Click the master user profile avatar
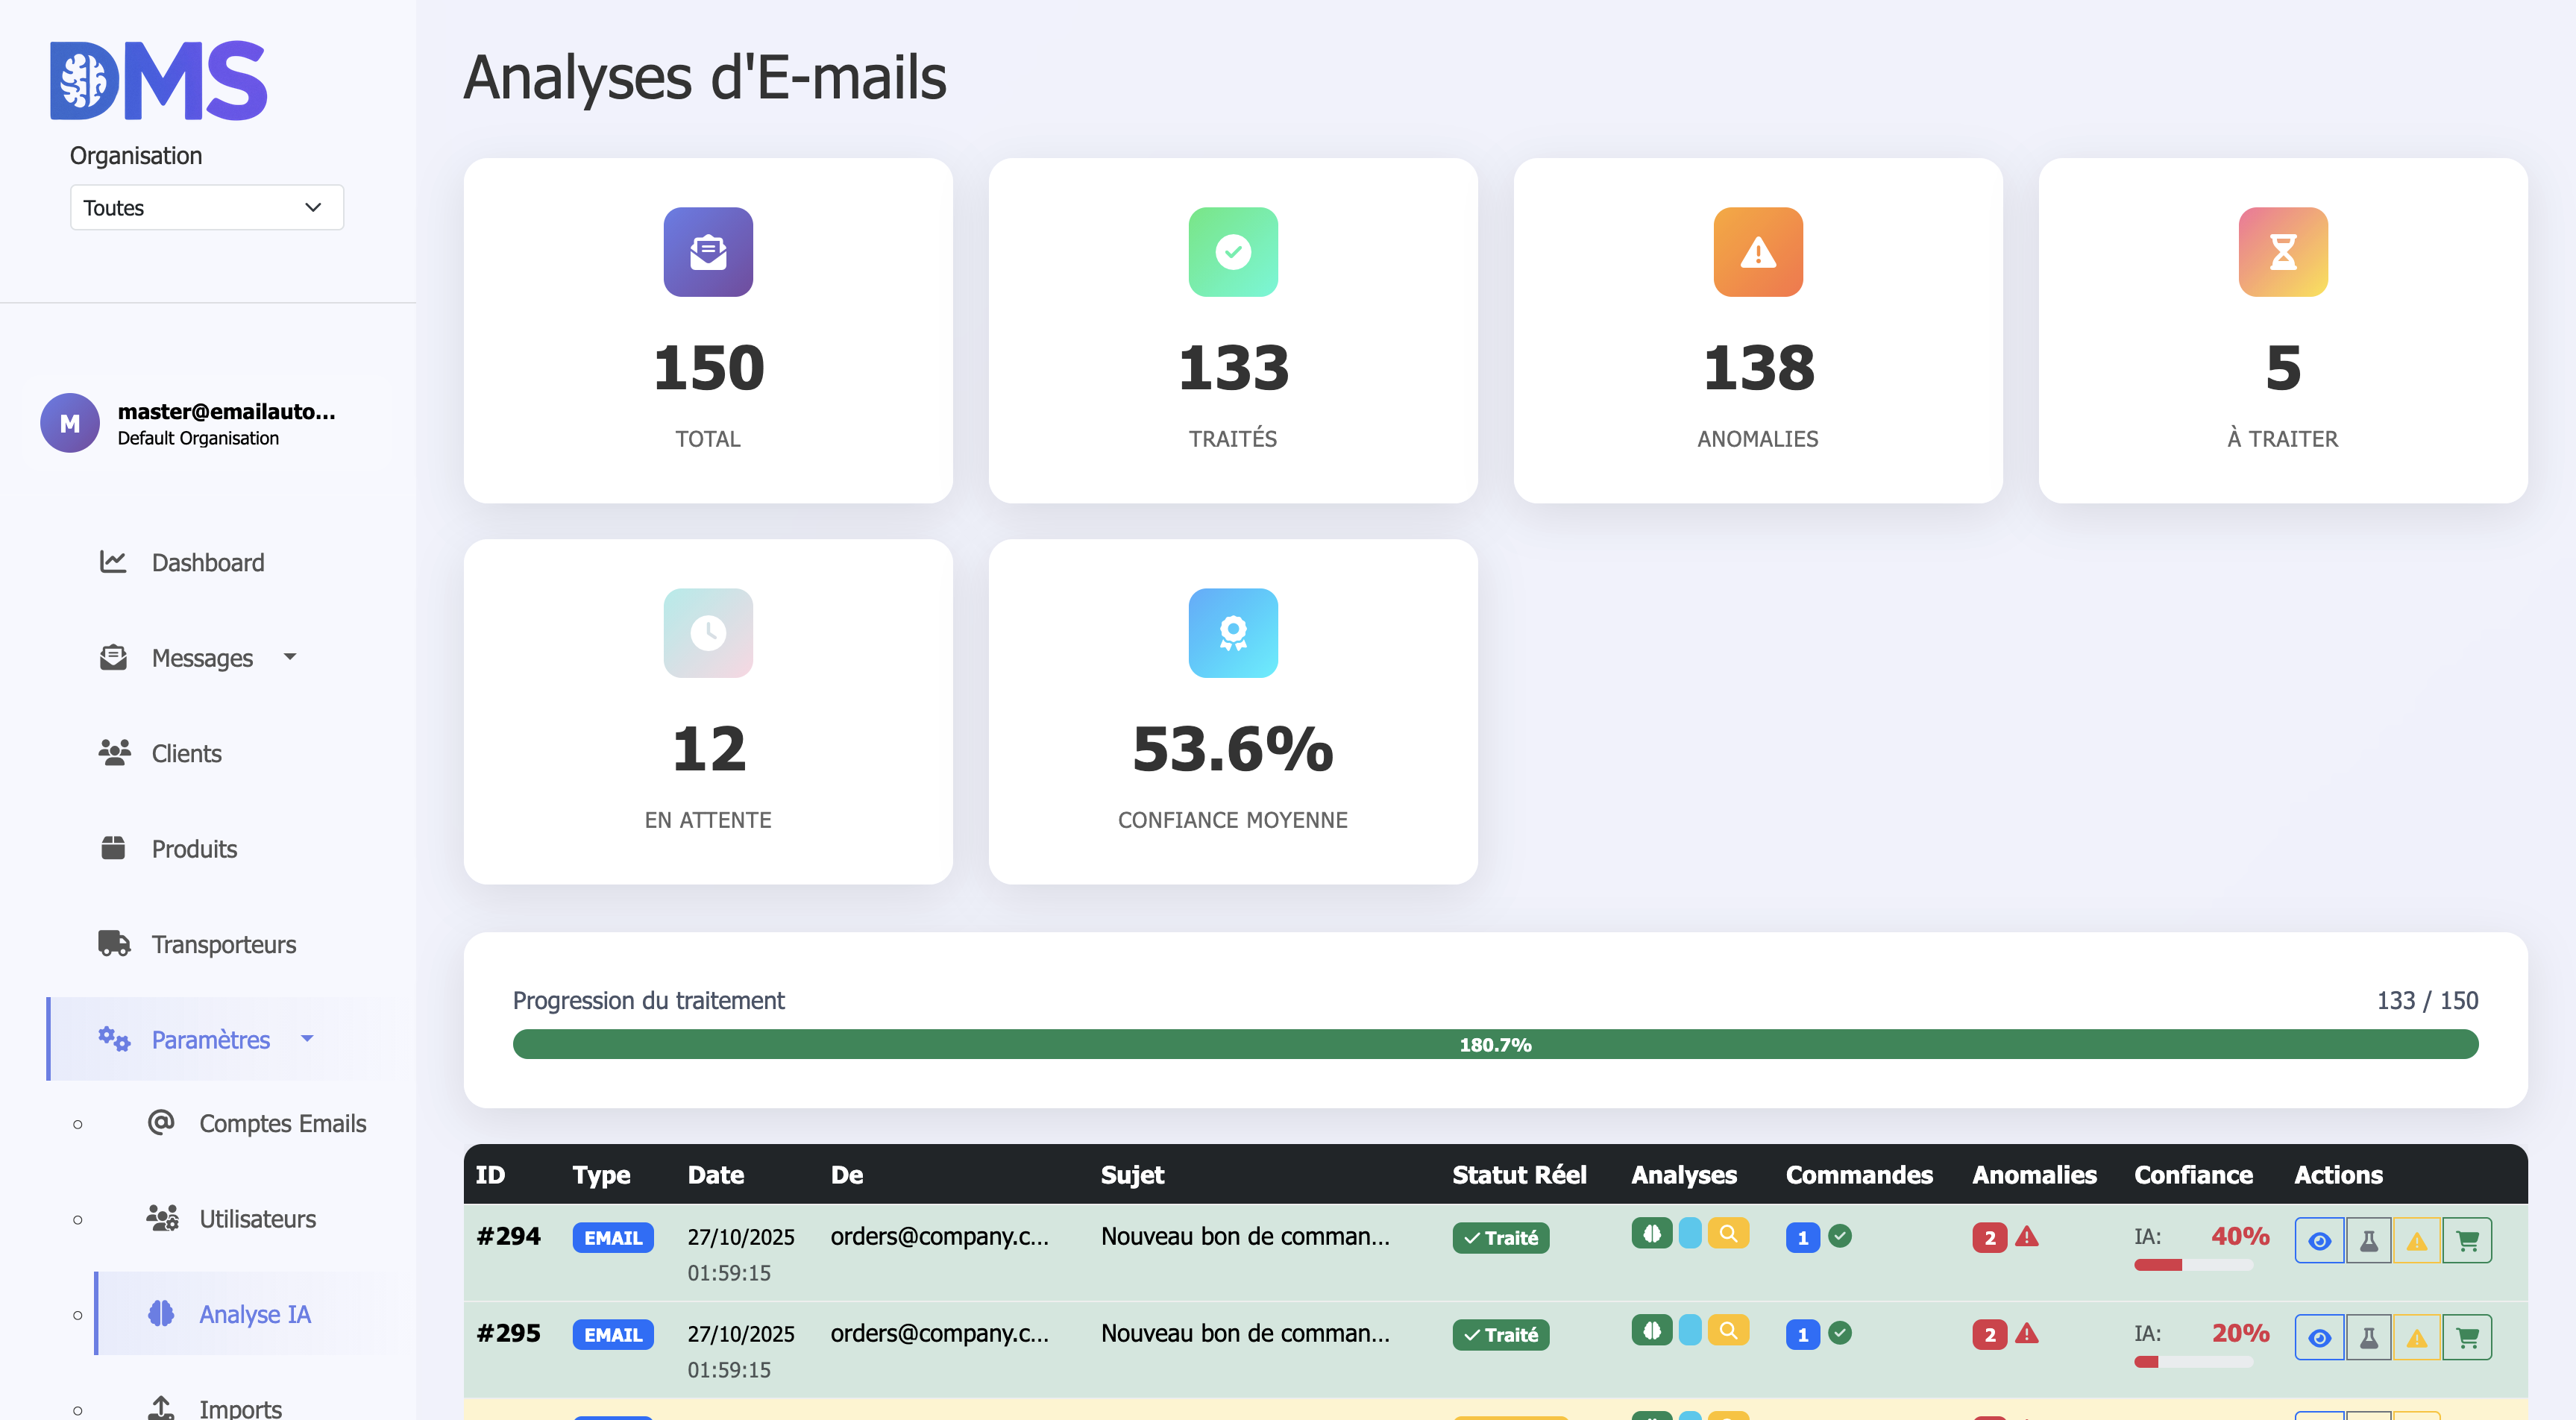The height and width of the screenshot is (1420, 2576). pyautogui.click(x=69, y=423)
